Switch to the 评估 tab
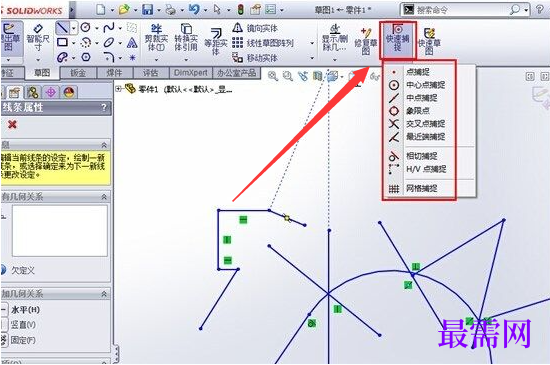 (151, 73)
